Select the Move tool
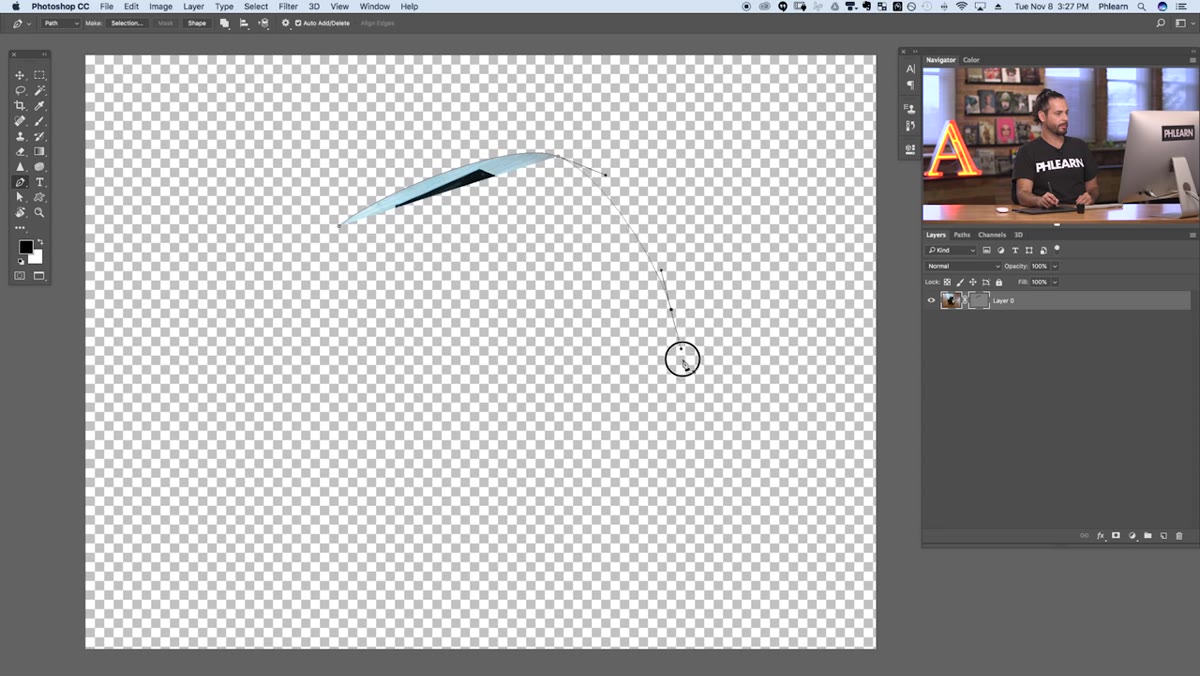The height and width of the screenshot is (676, 1200). 20,75
